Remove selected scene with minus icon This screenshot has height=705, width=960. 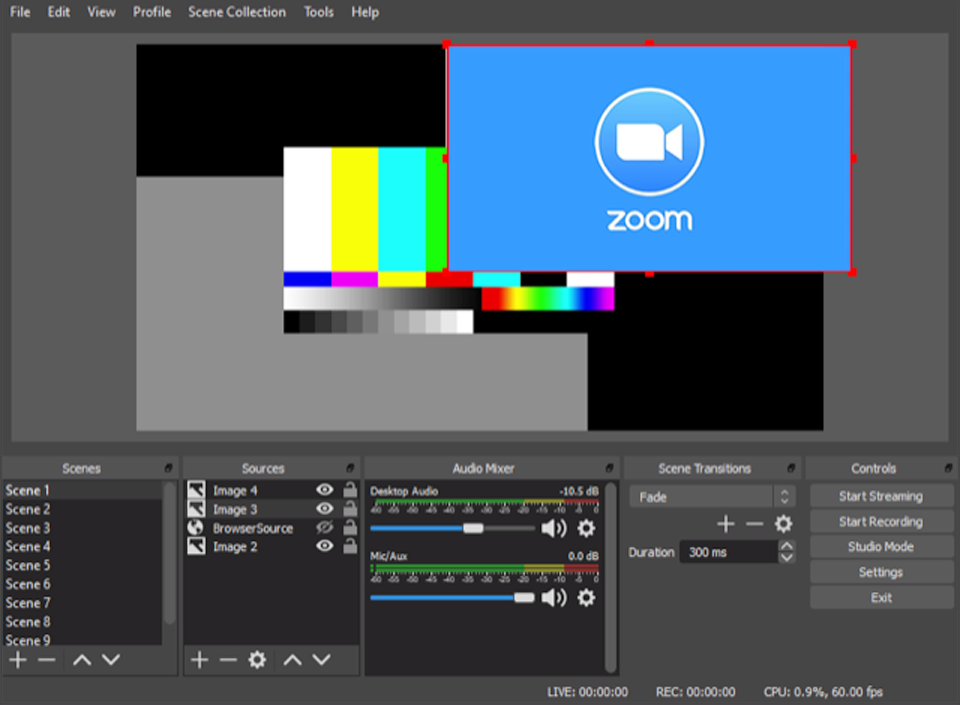coord(47,660)
